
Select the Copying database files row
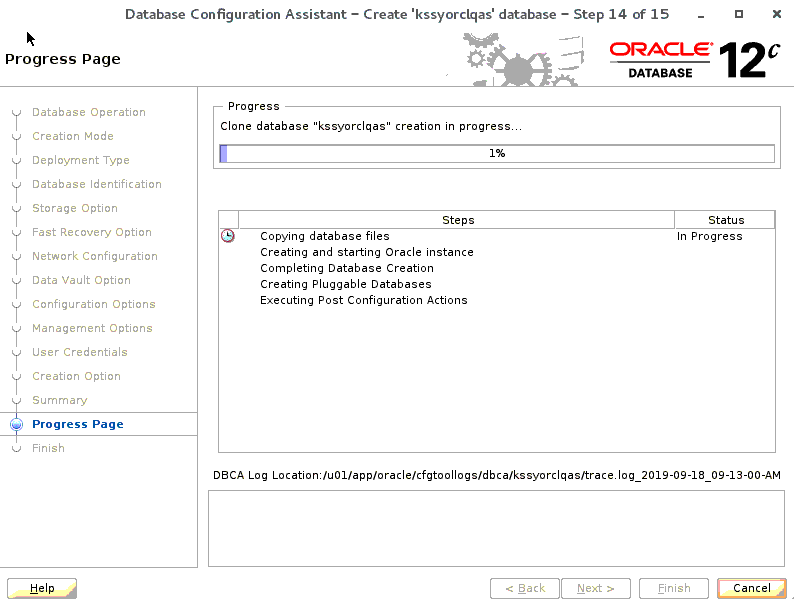coord(325,236)
